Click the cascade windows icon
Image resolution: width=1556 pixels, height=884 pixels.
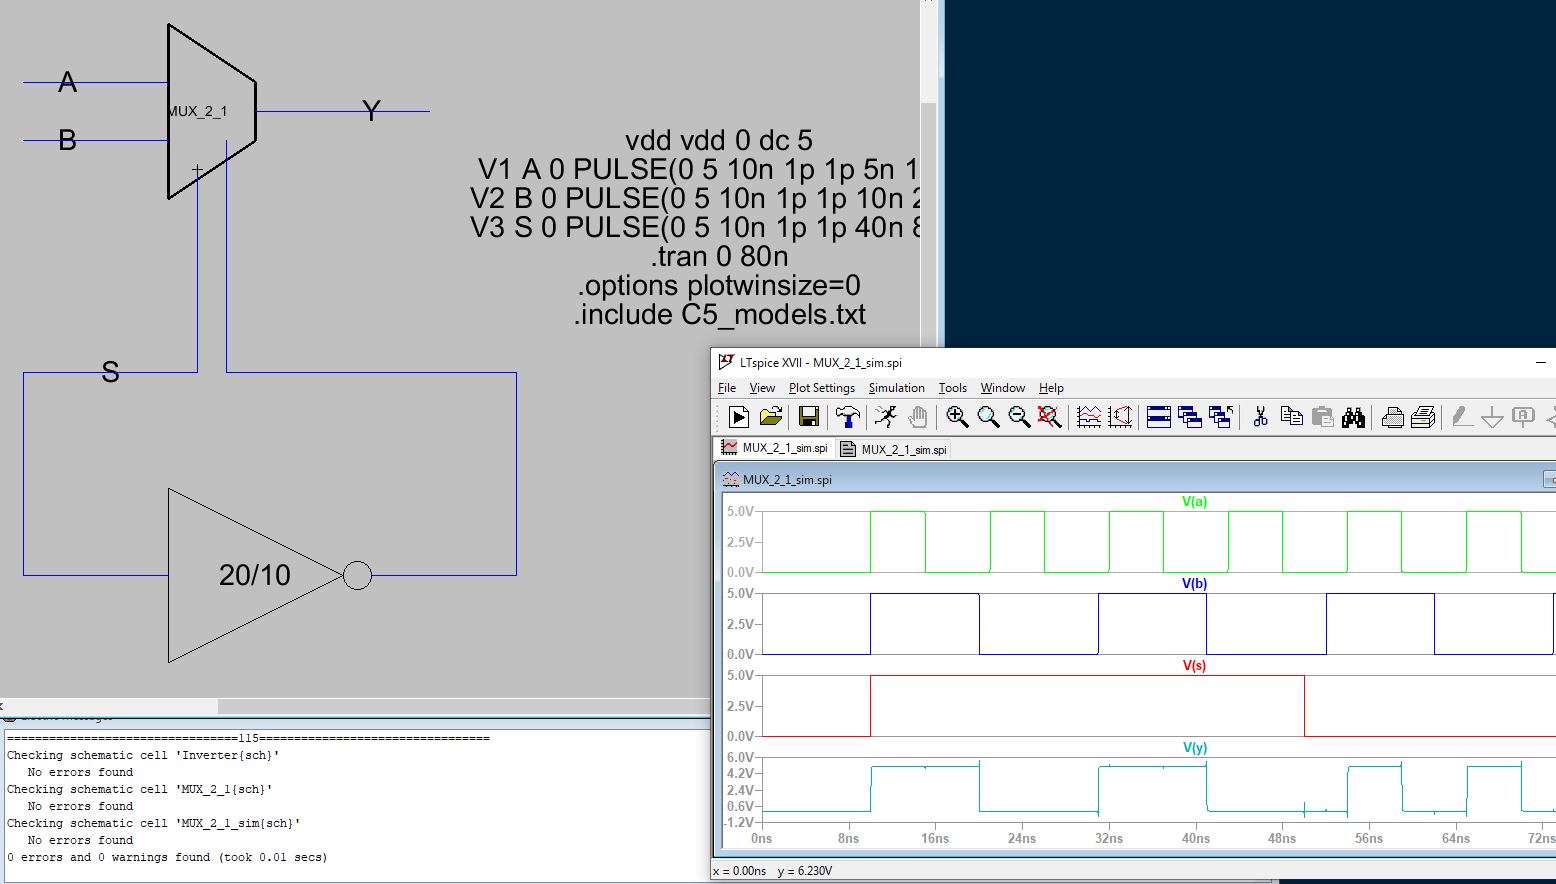[1190, 417]
